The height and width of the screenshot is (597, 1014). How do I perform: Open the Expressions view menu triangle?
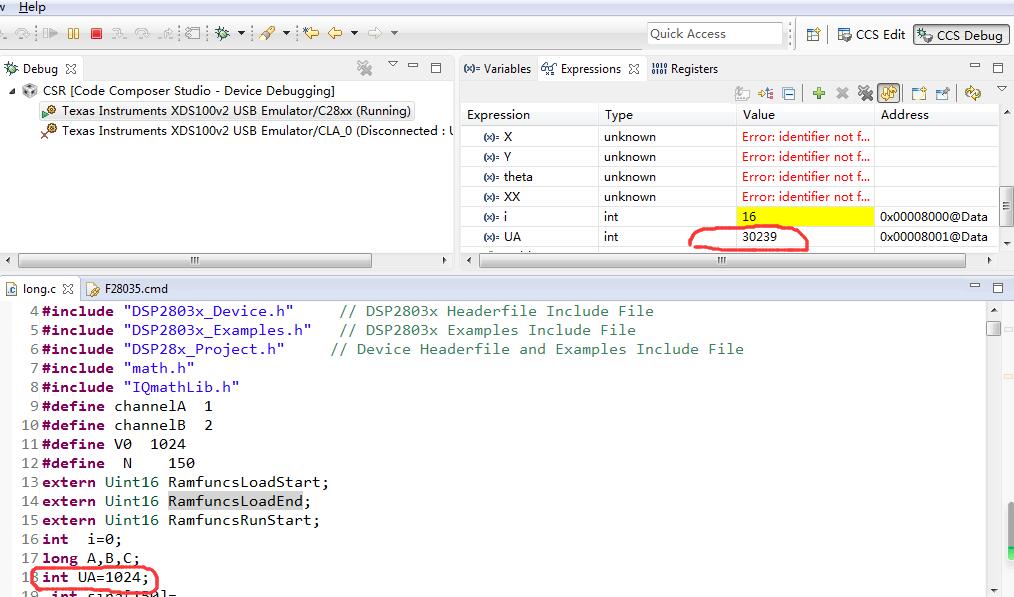[1002, 89]
